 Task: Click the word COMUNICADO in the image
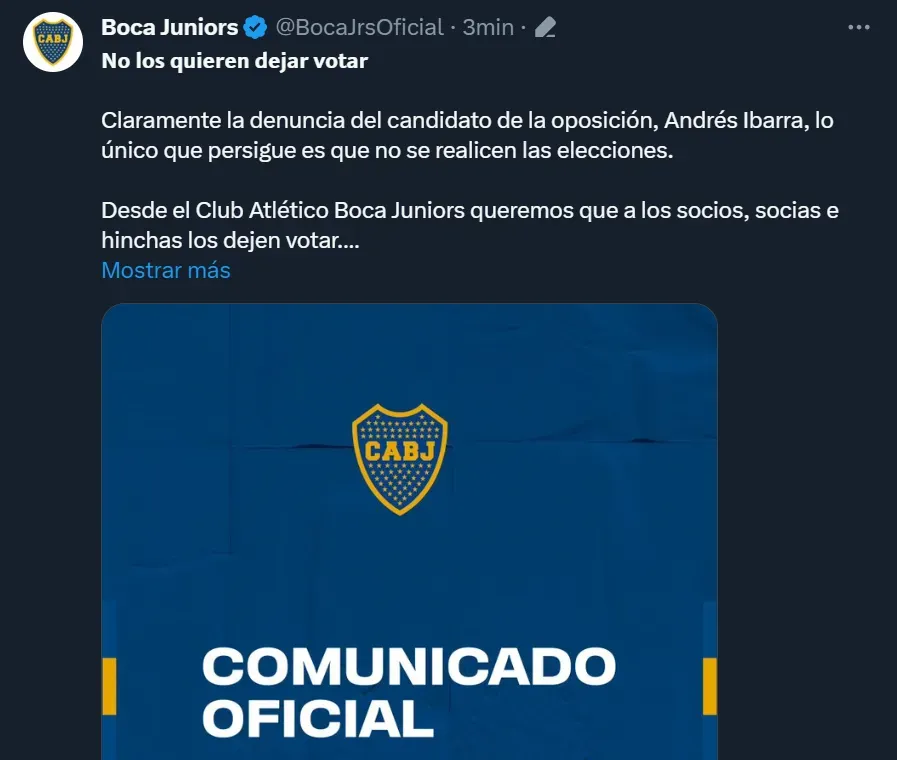point(408,668)
